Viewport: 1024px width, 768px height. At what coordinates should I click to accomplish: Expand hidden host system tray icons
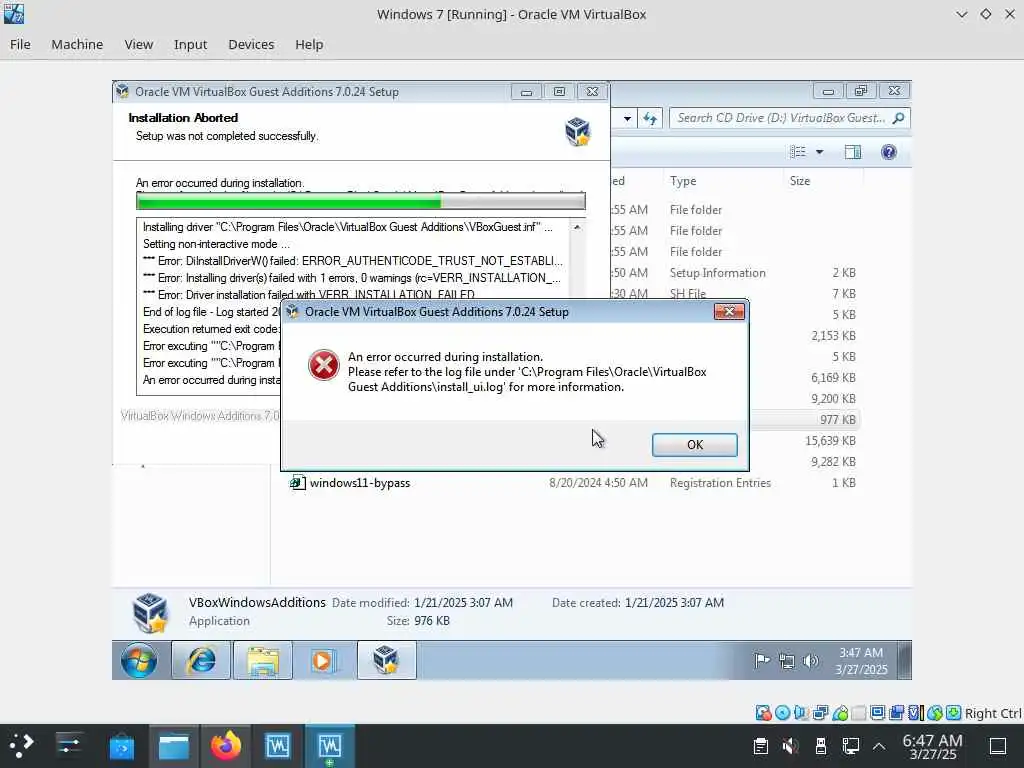(x=879, y=746)
